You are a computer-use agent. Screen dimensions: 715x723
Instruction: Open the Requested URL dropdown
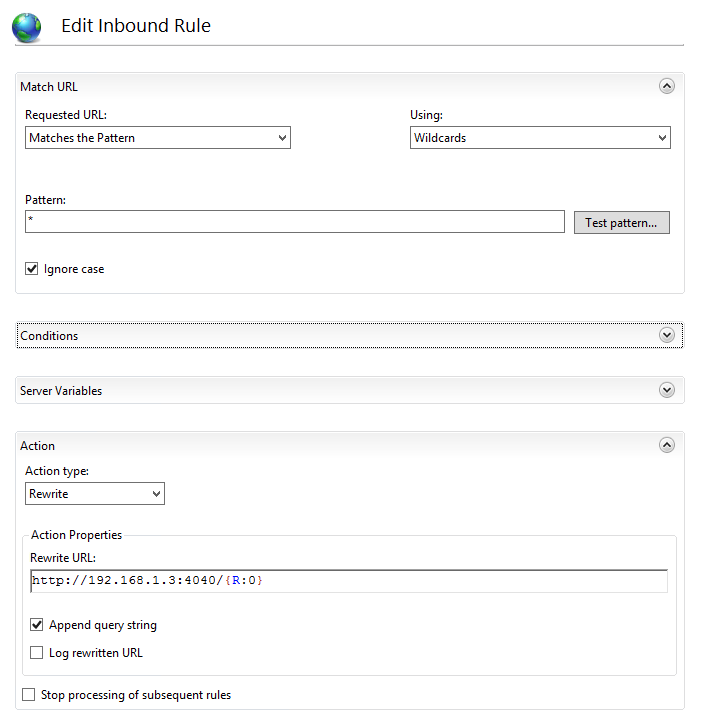158,137
